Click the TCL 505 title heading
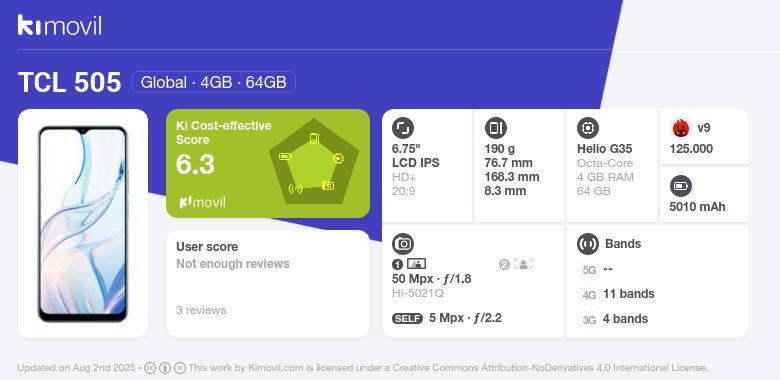780x380 pixels. (x=70, y=82)
